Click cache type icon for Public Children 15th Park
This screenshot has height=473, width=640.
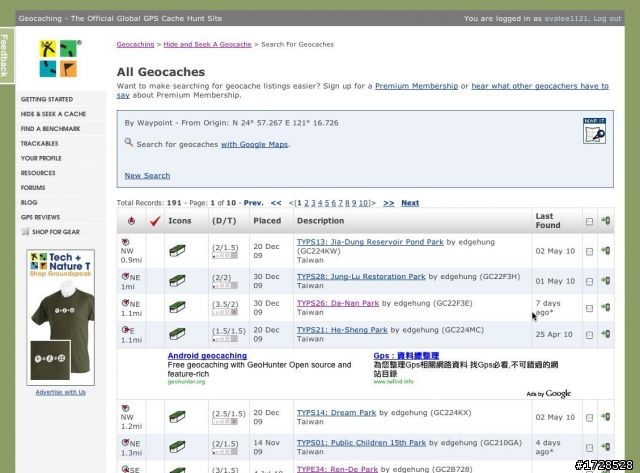pos(177,446)
